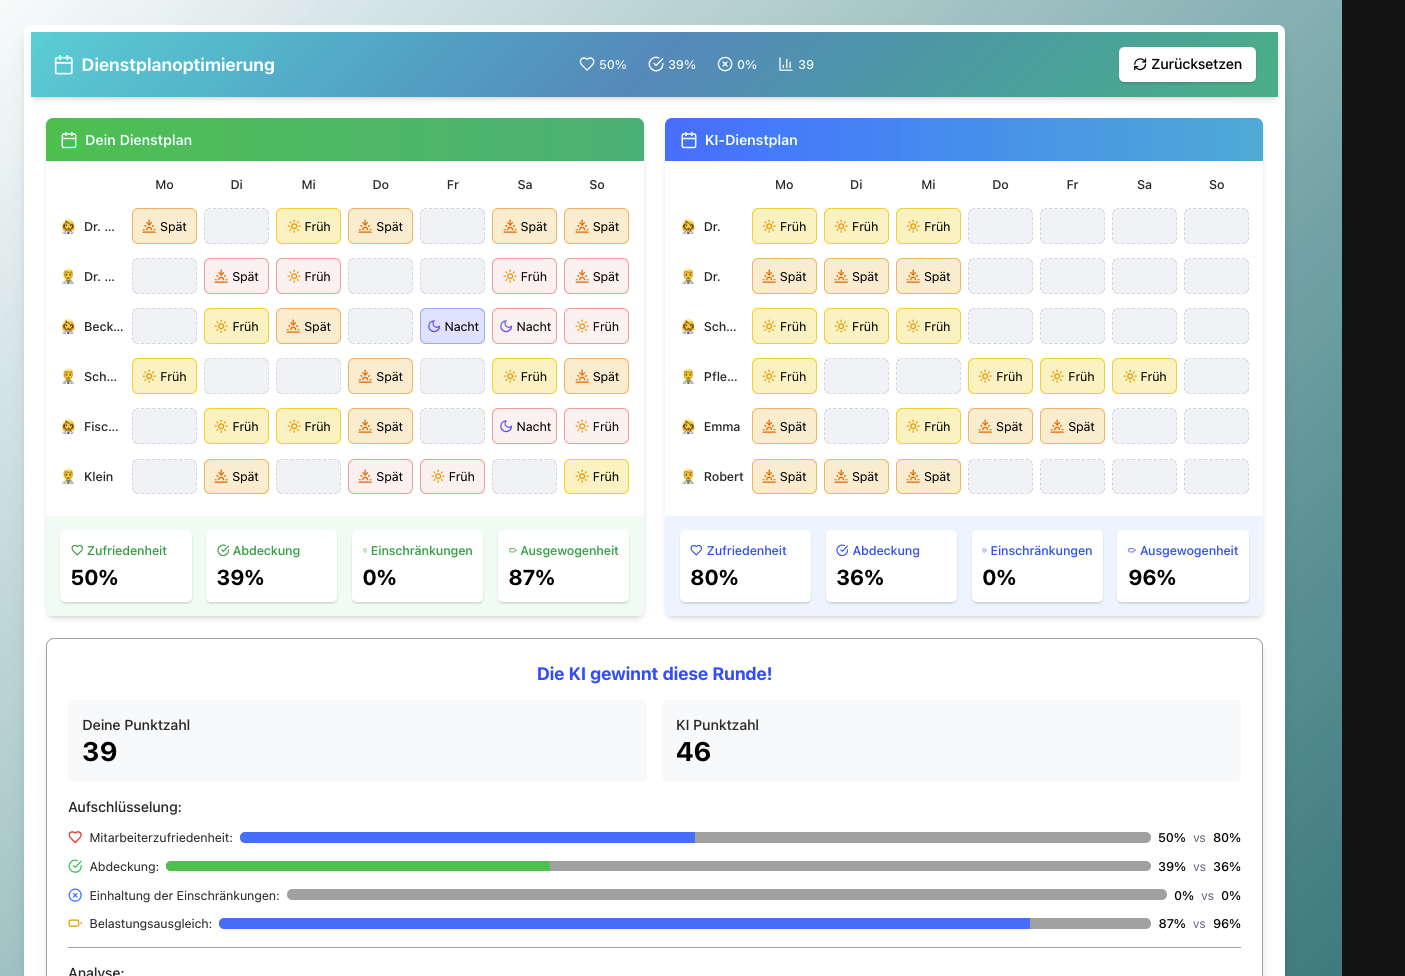Click the Deine Punktzahl 39 box
This screenshot has width=1405, height=976.
tap(357, 741)
